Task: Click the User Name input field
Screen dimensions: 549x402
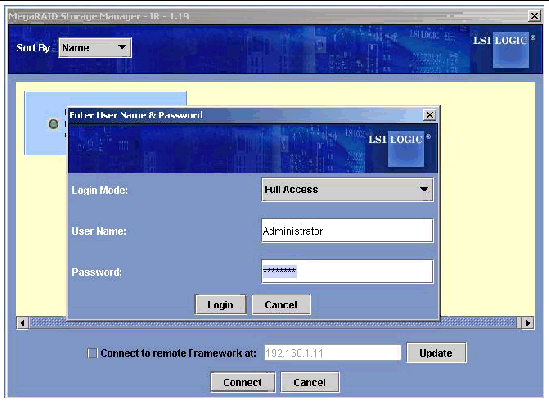Action: (x=347, y=230)
